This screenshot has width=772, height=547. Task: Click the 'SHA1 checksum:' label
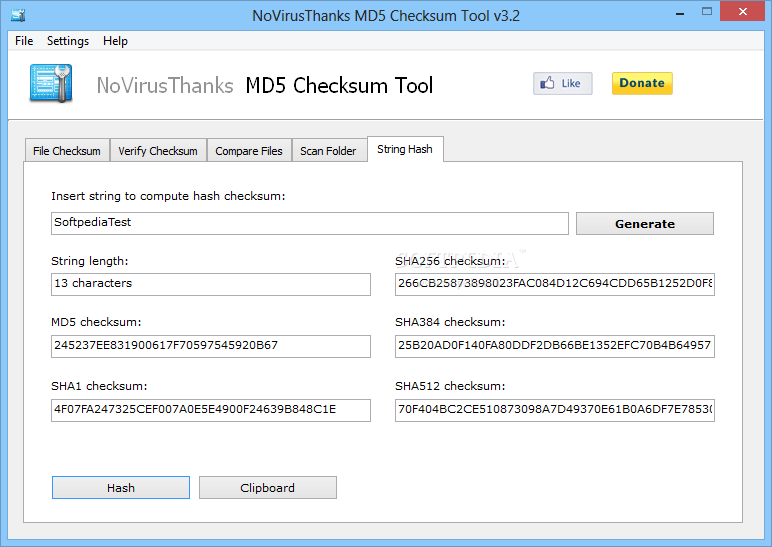pos(99,386)
